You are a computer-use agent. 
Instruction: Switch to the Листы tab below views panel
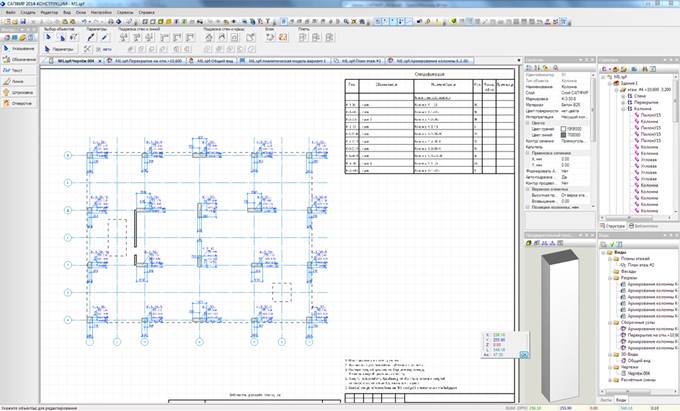point(606,400)
